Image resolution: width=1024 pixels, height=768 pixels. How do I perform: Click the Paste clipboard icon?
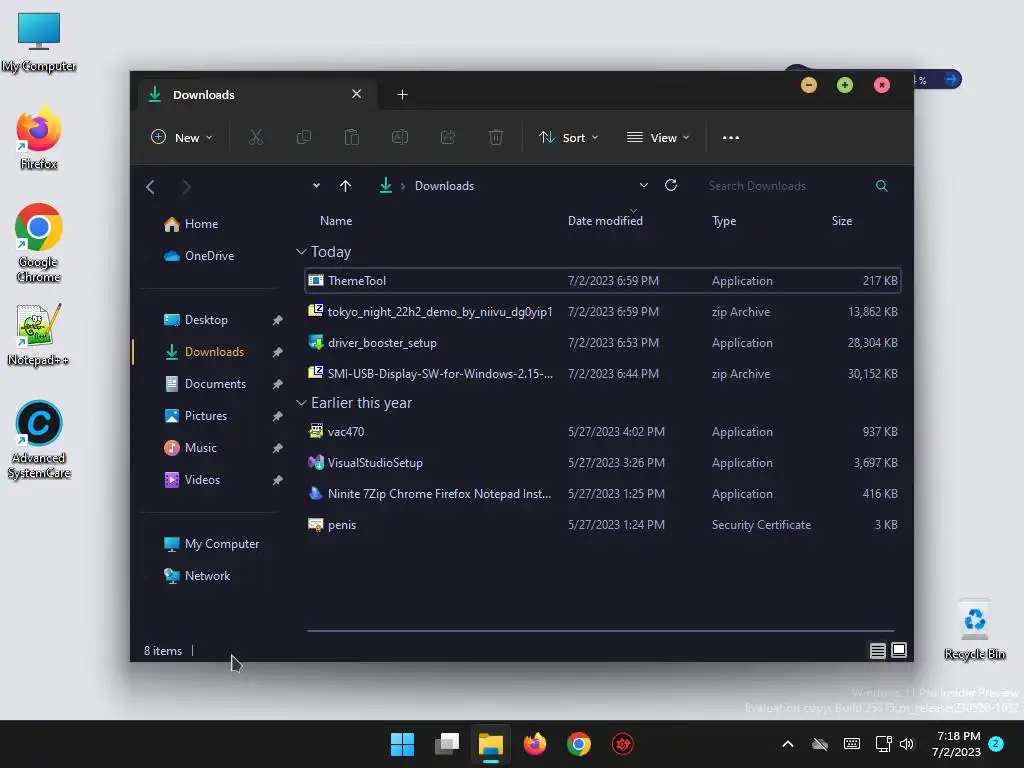point(351,137)
